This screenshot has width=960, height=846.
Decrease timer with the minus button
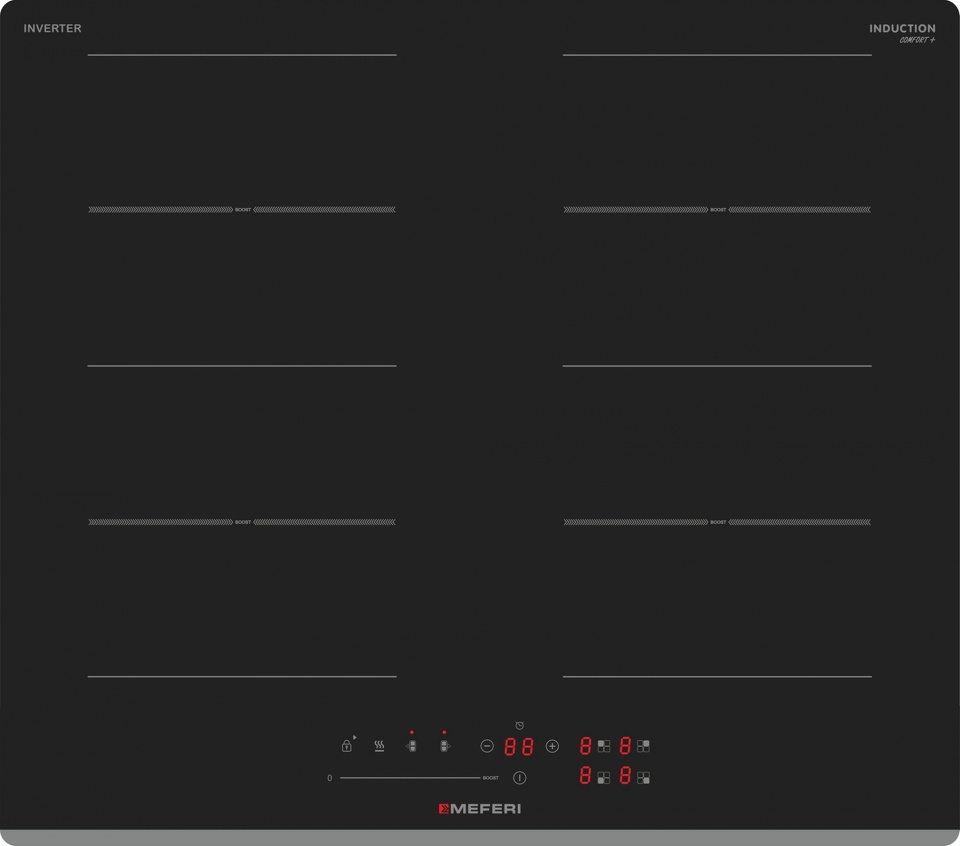pos(487,746)
